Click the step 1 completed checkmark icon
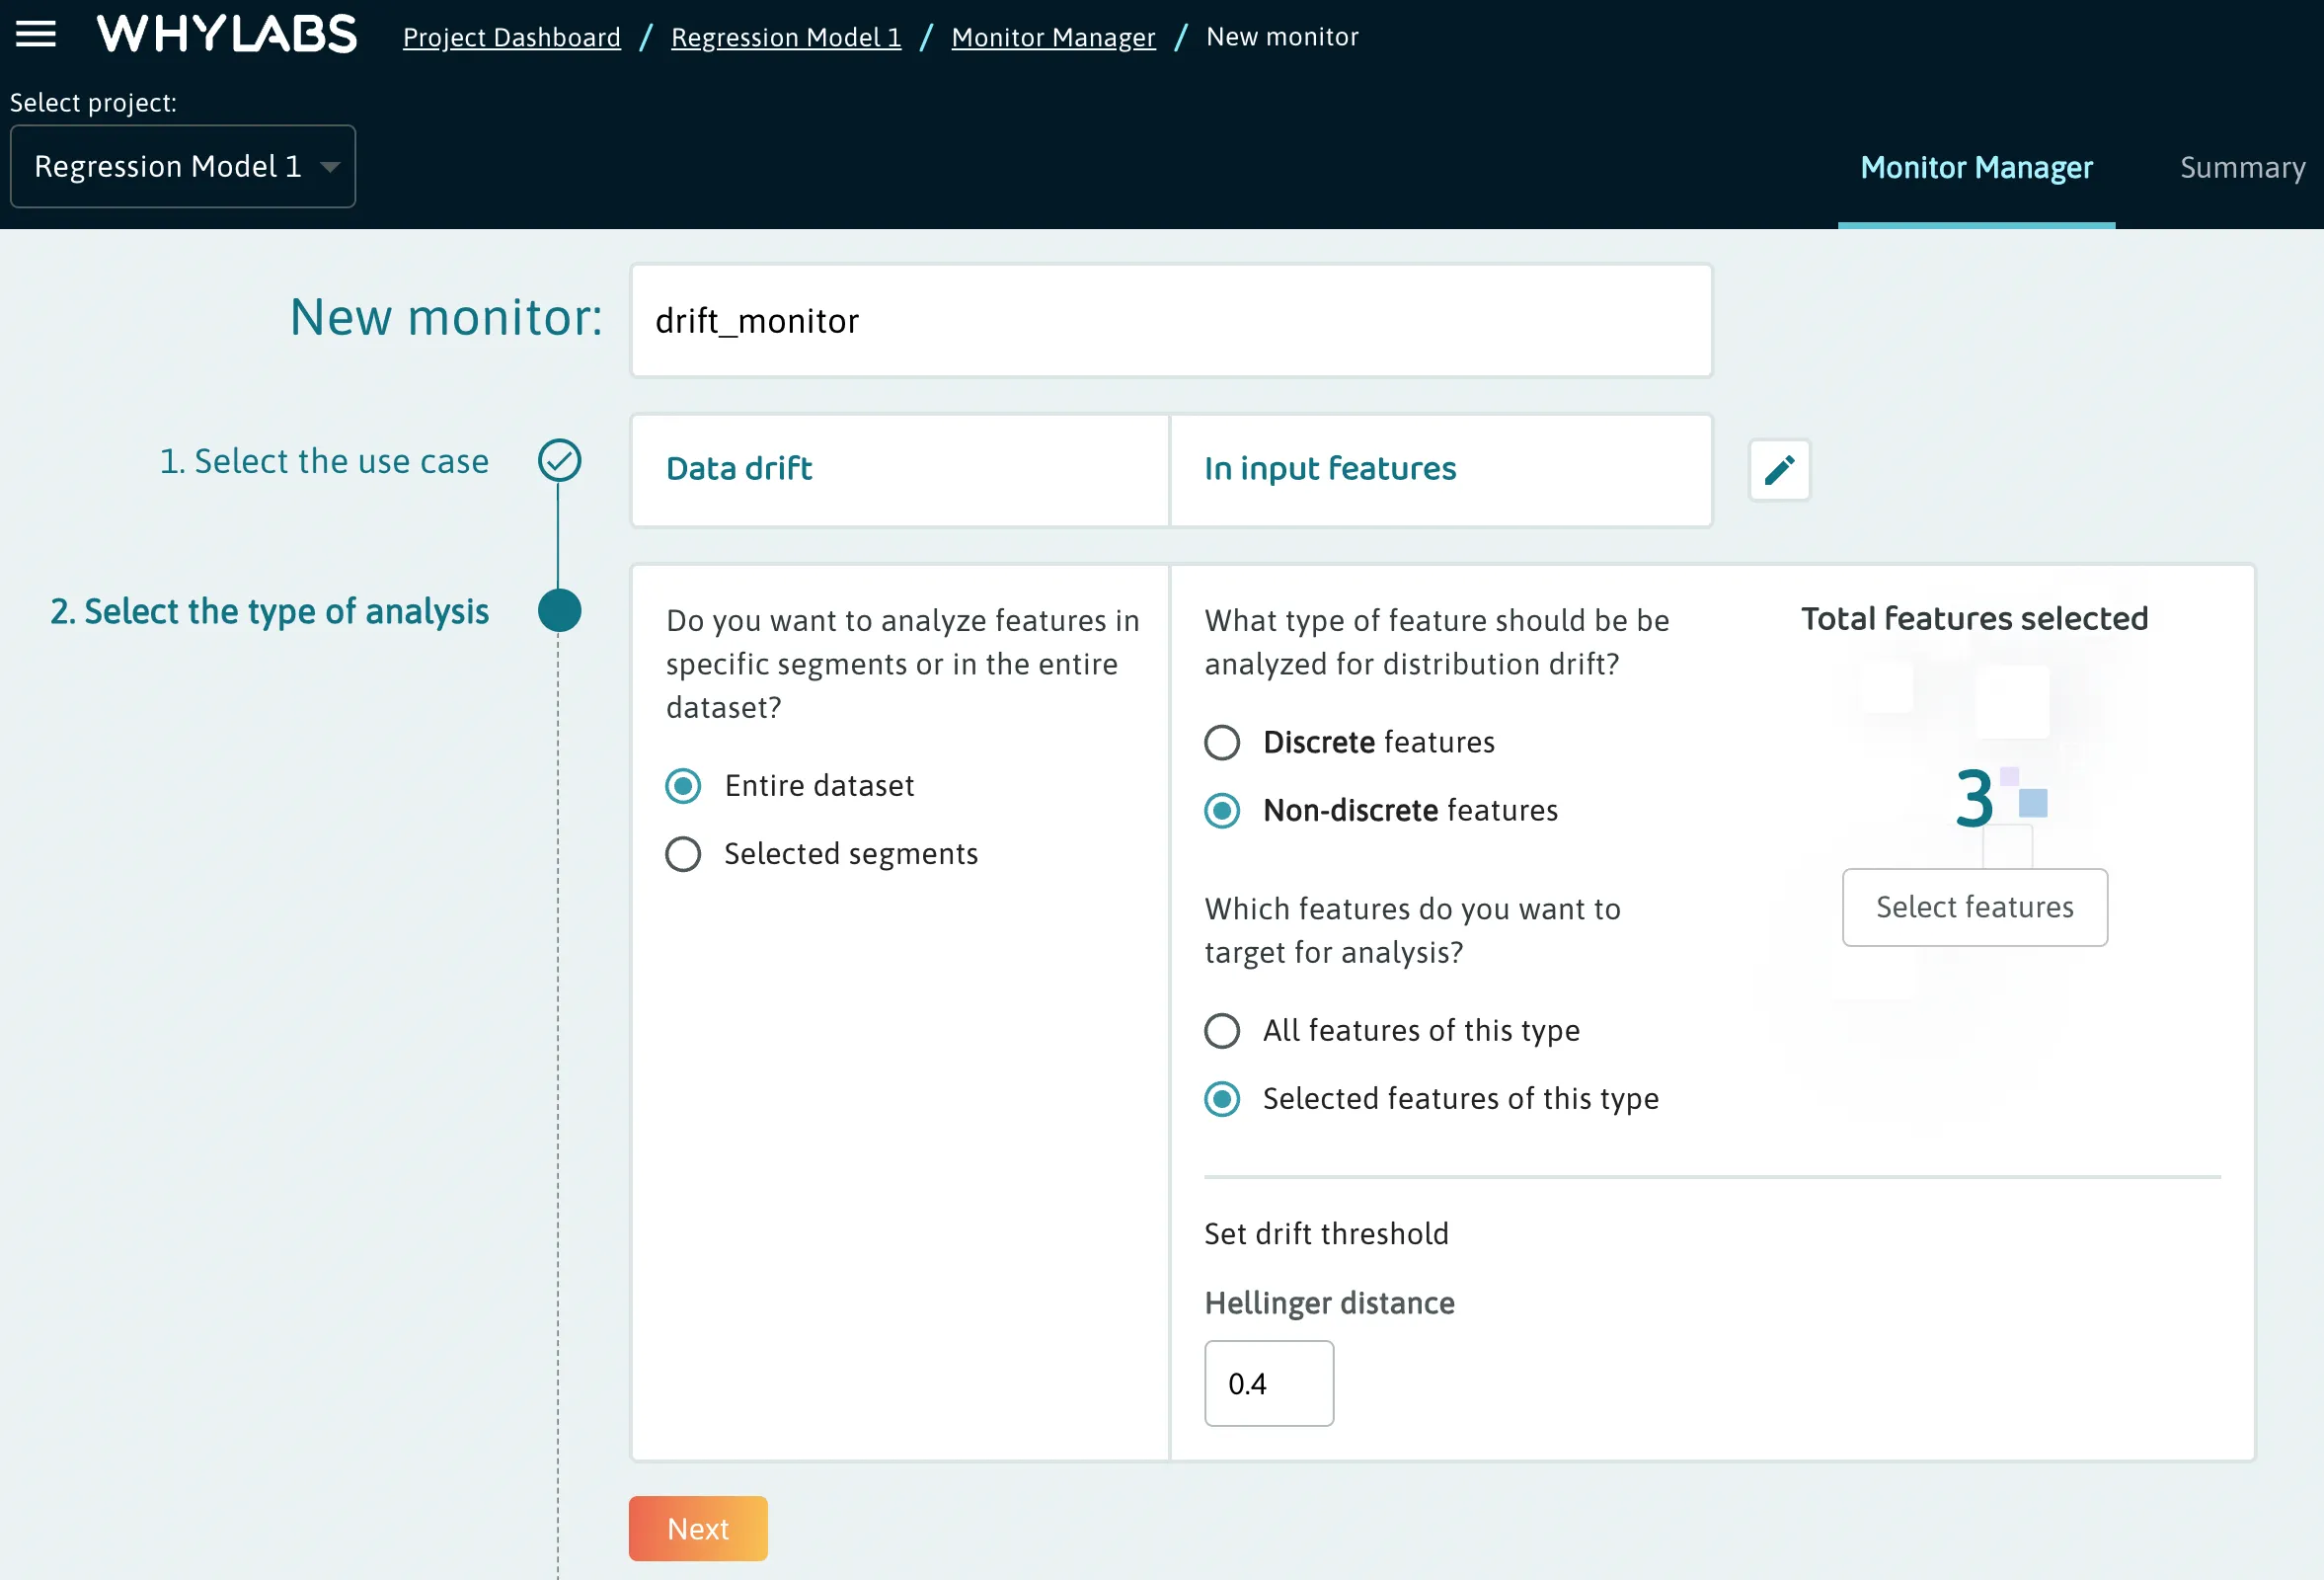Screen dimensions: 2324x1580 (x=559, y=460)
